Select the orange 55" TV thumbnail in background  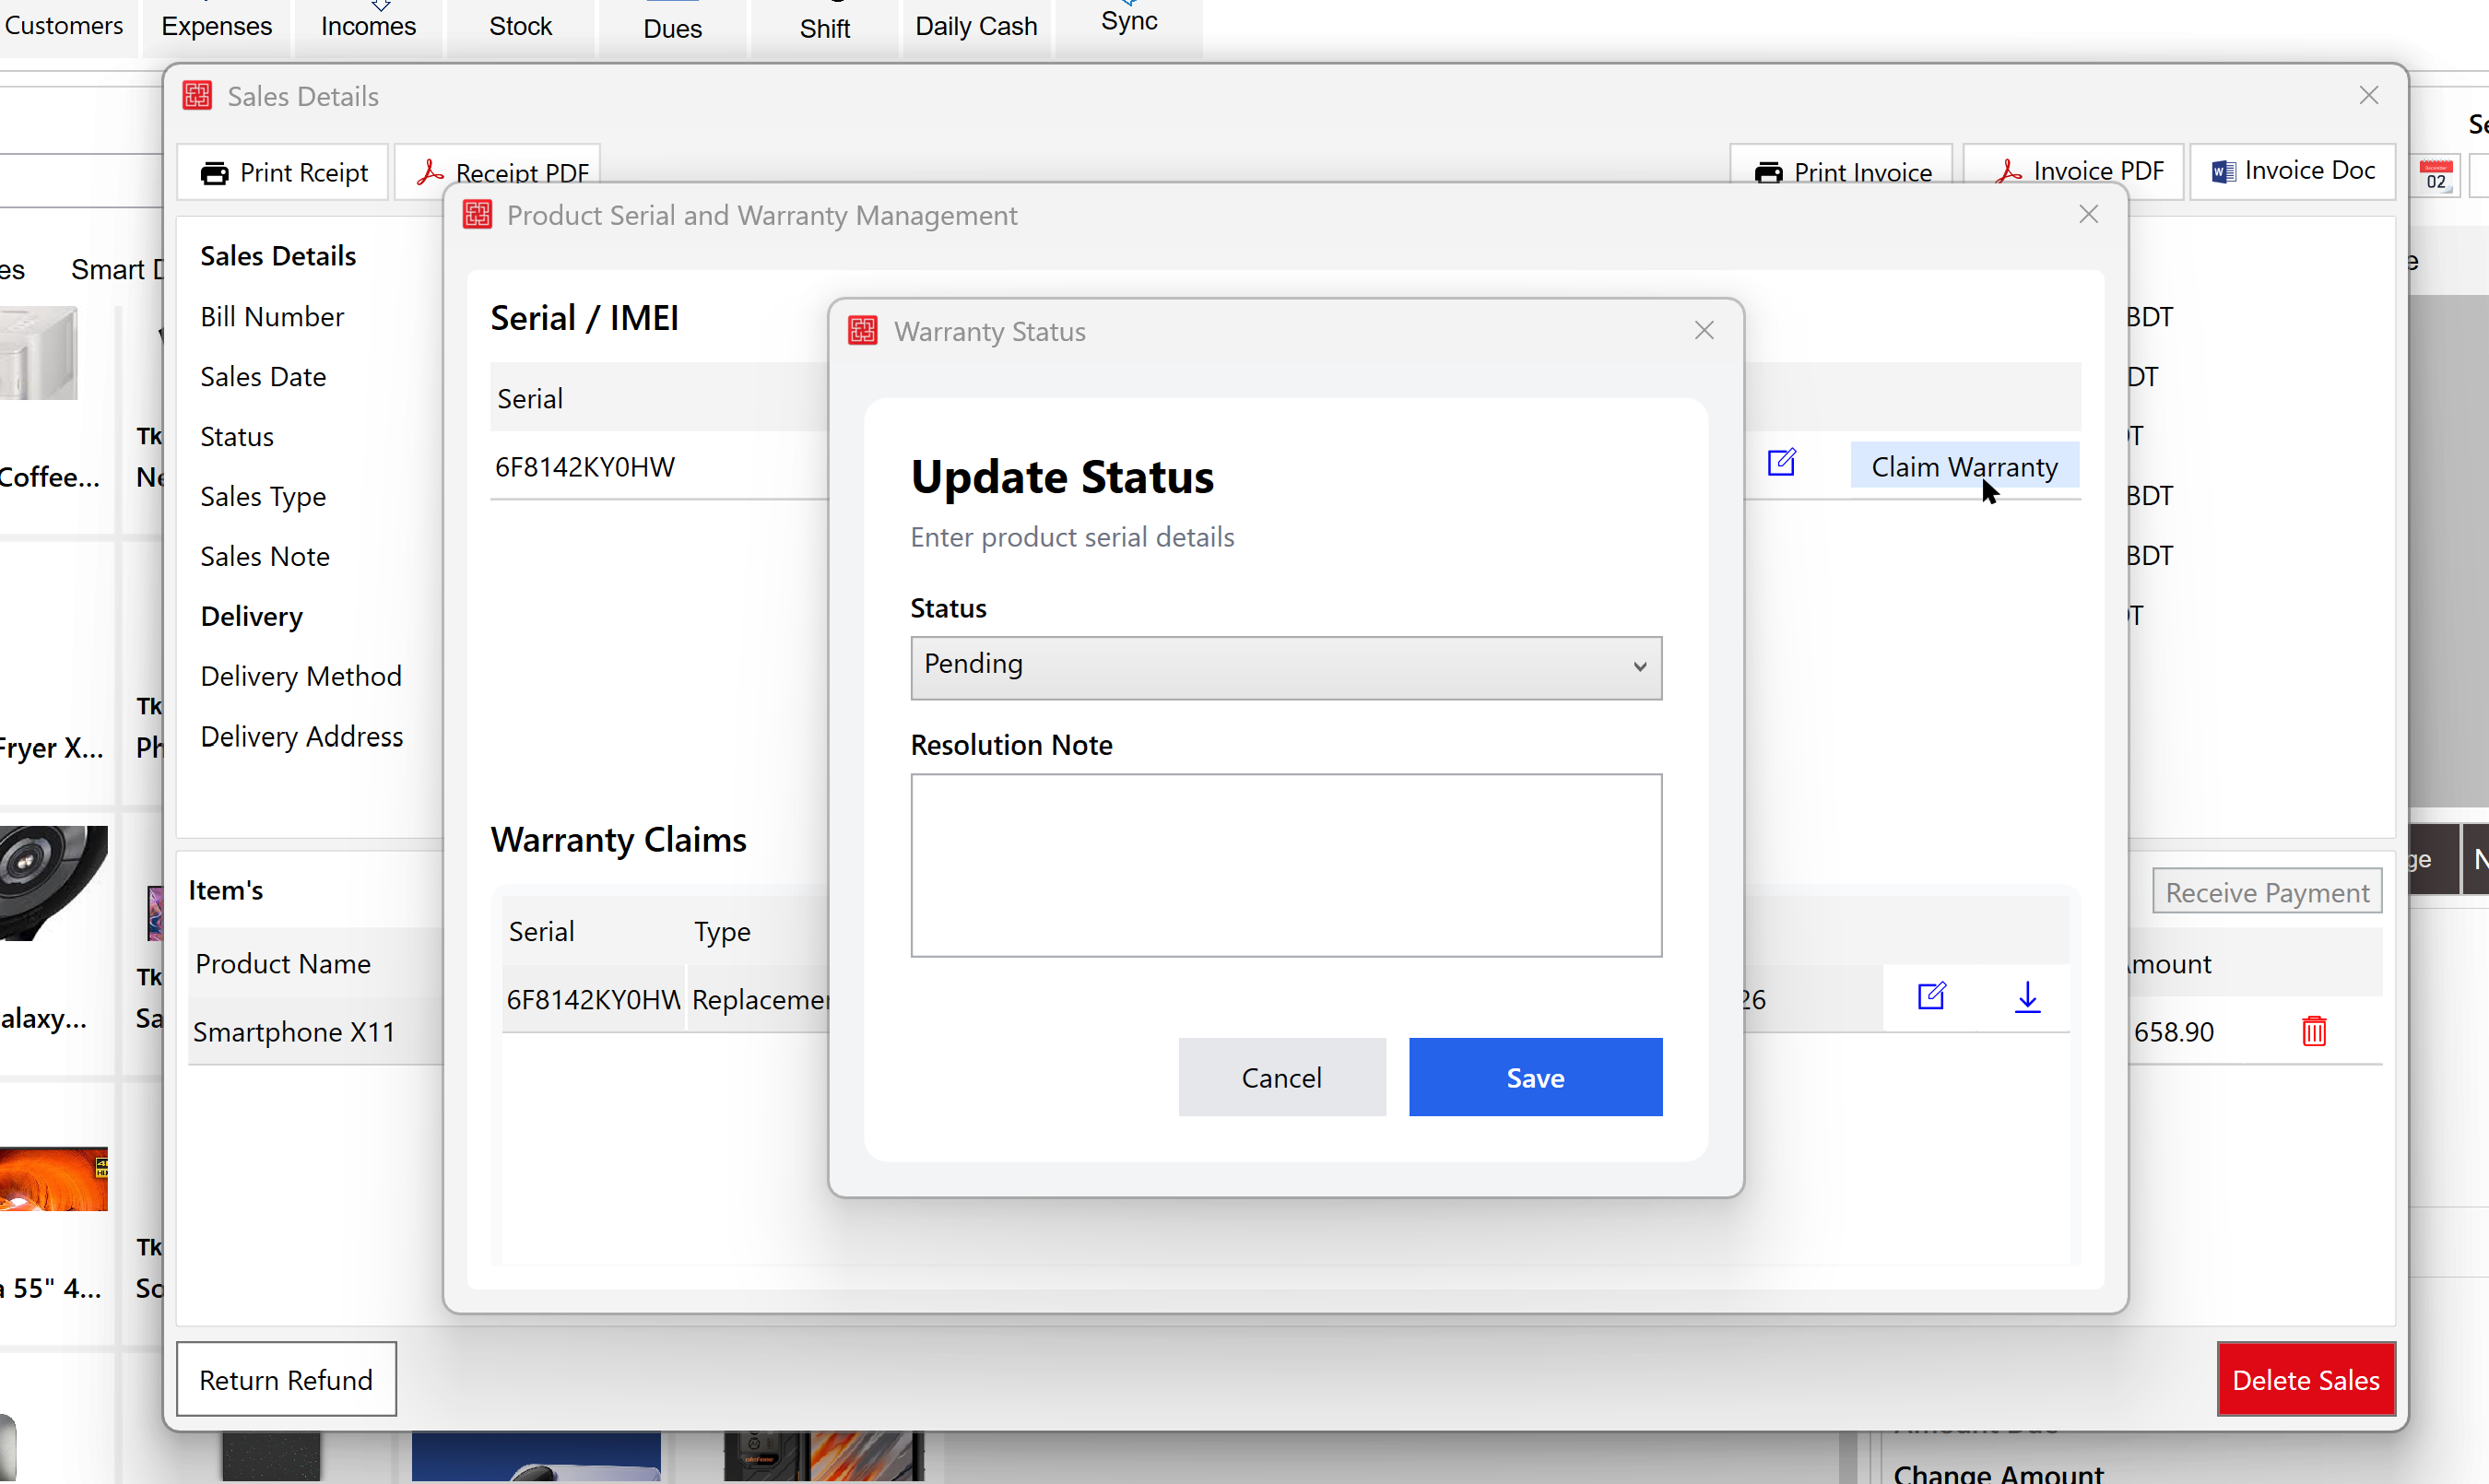53,1179
